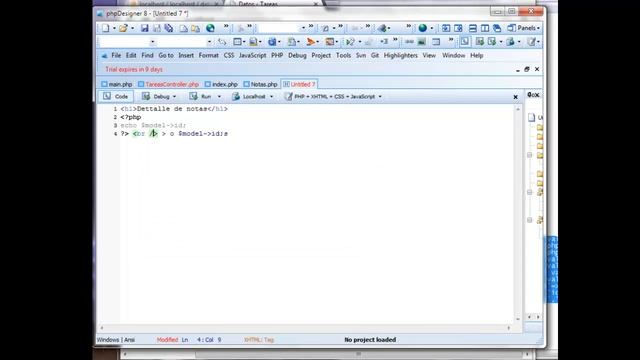The image size is (640, 360).
Task: Click the undo/redo arrows icon
Action: (222, 42)
